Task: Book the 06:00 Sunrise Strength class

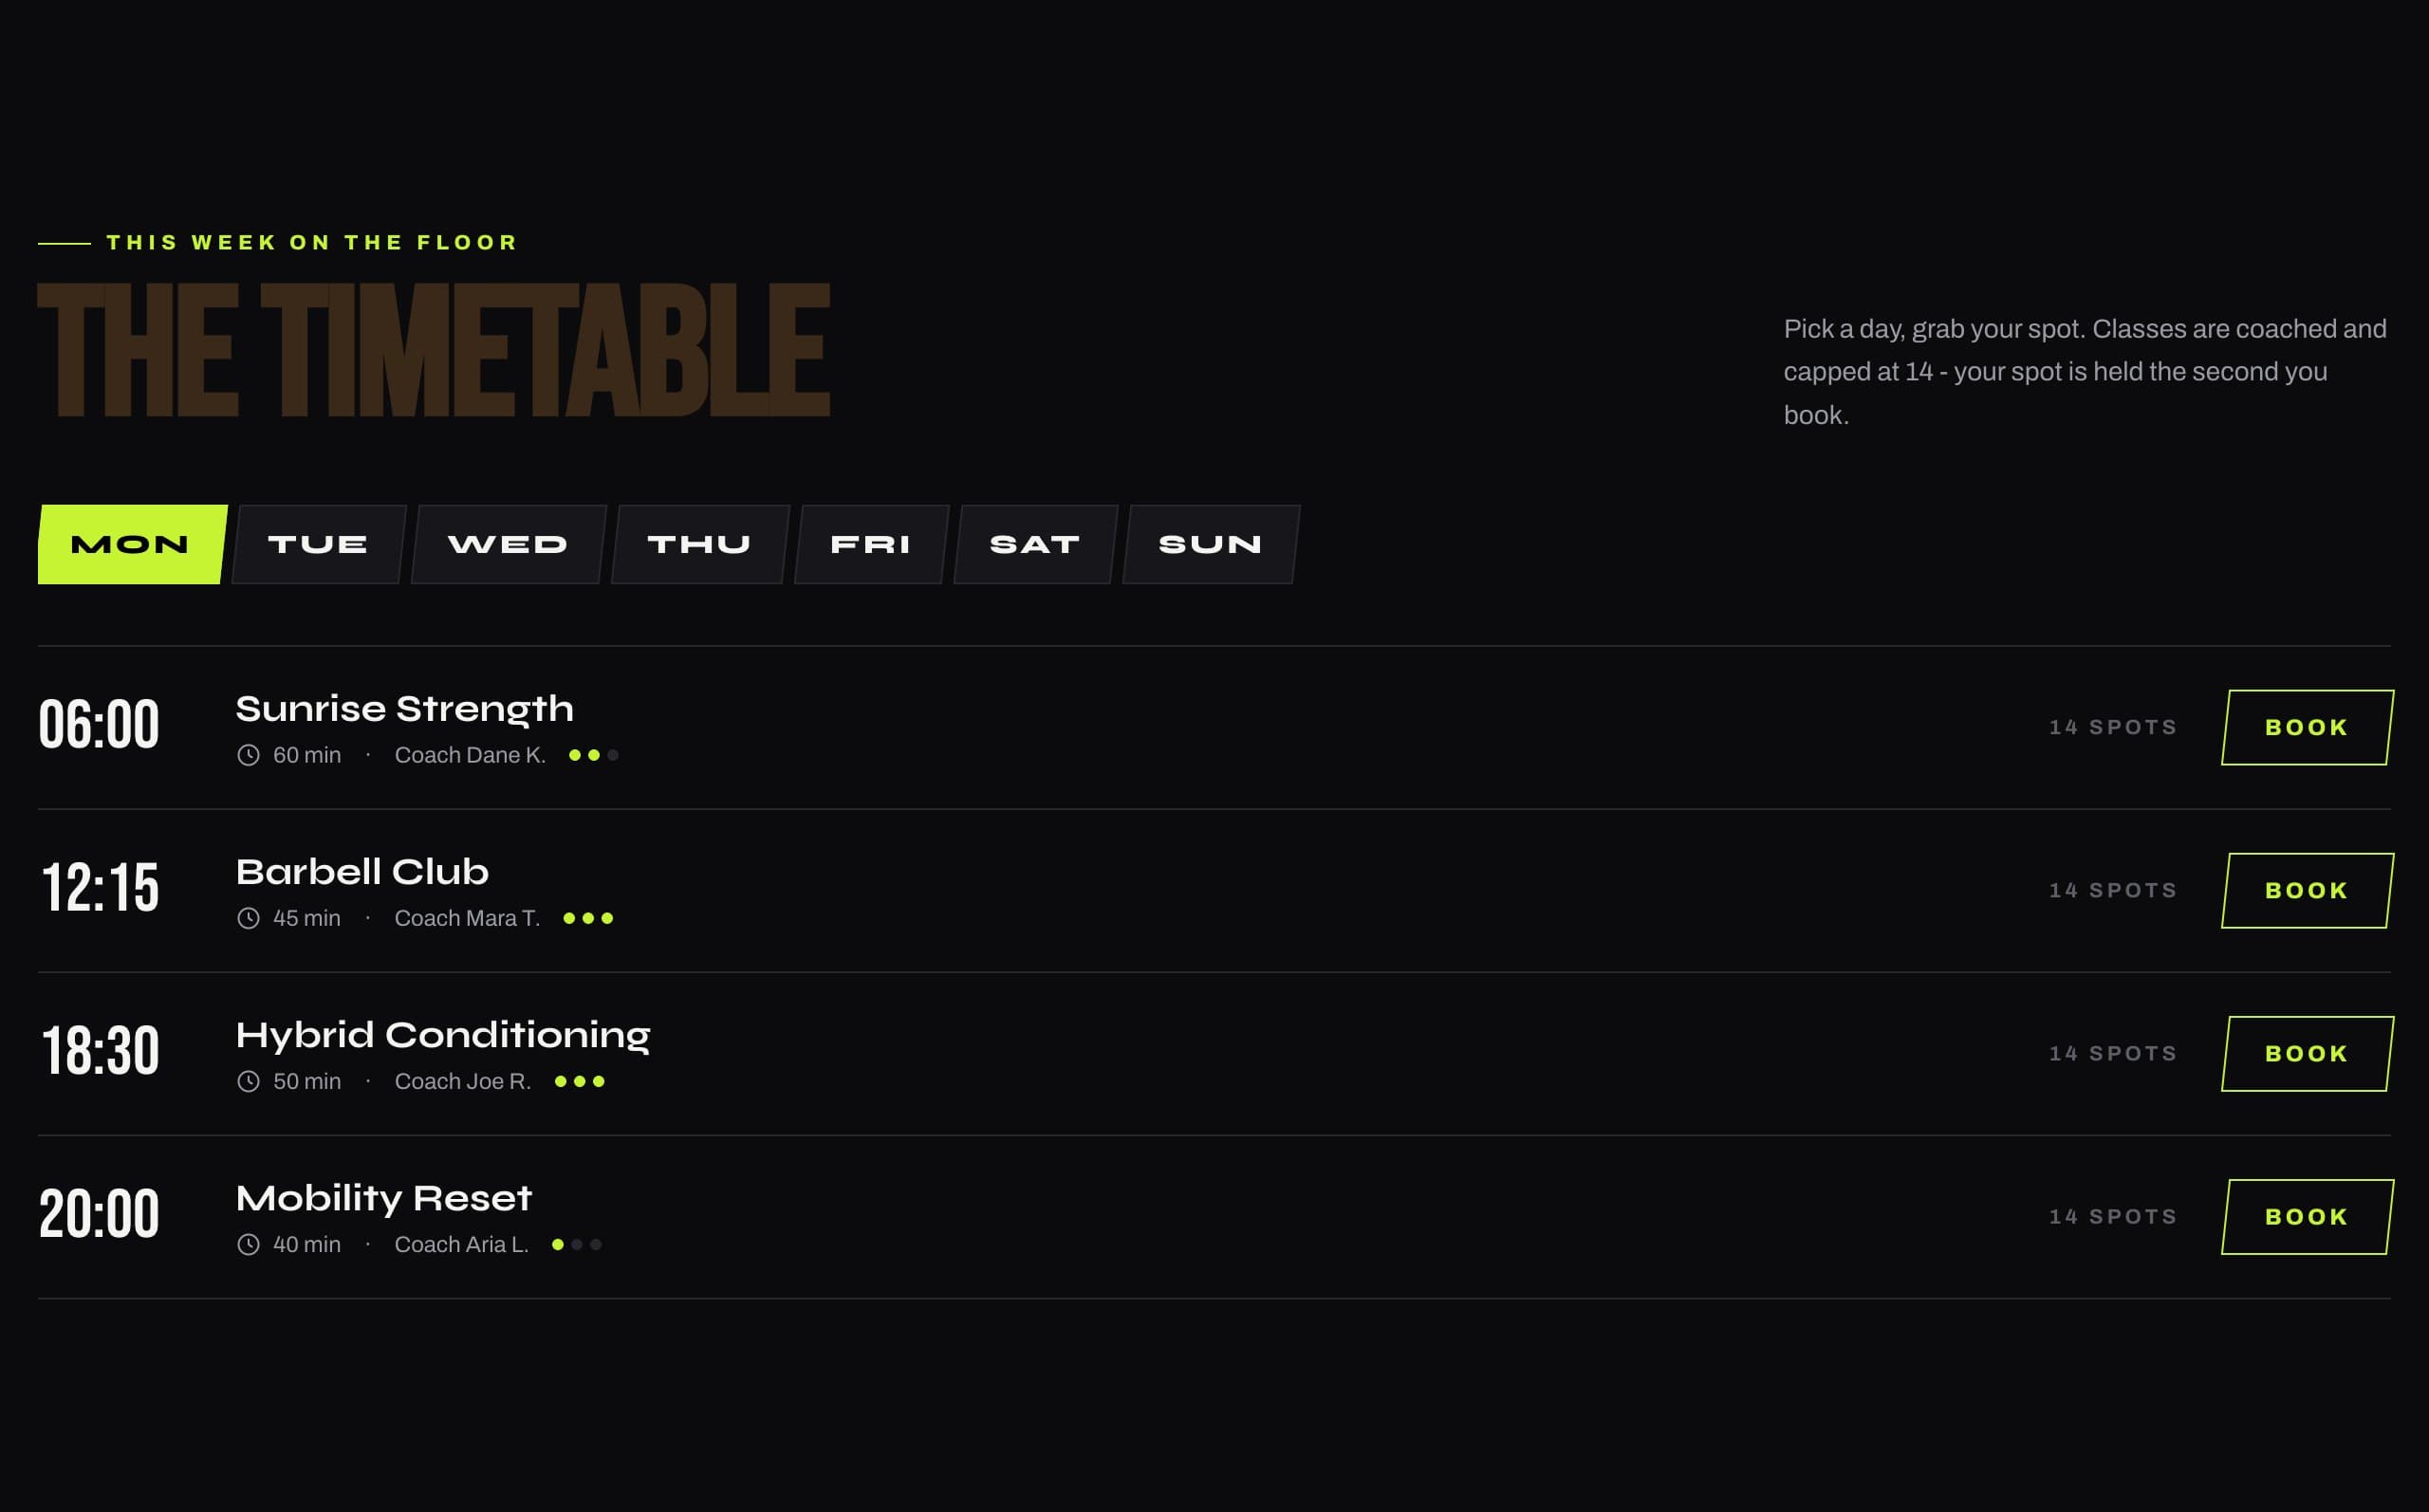Action: (2307, 727)
